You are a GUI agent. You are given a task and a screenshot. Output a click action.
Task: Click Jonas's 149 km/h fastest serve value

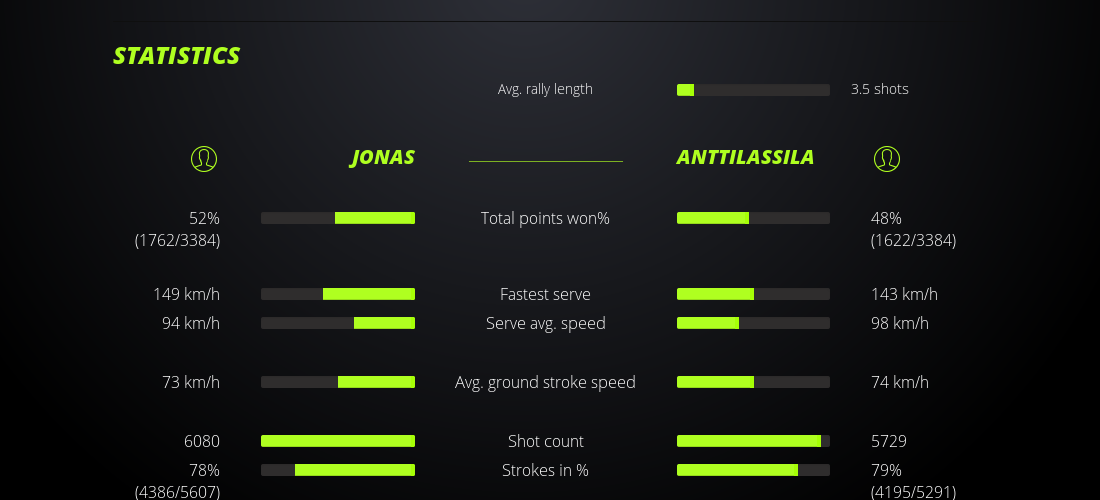(x=186, y=294)
